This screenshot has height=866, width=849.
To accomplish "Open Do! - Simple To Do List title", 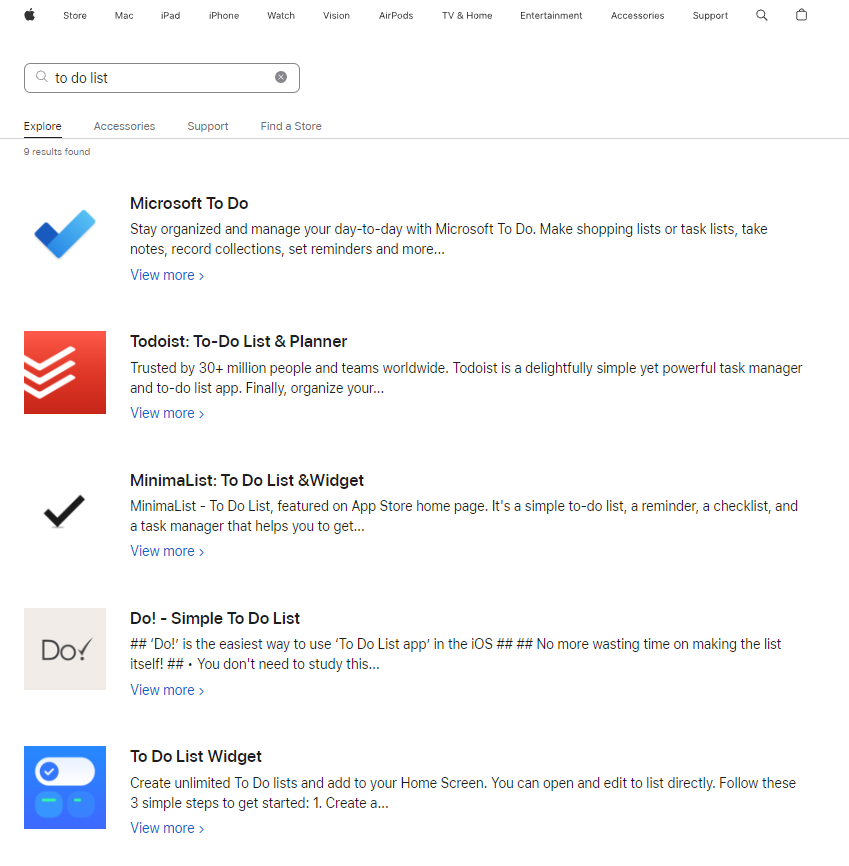I will point(215,618).
